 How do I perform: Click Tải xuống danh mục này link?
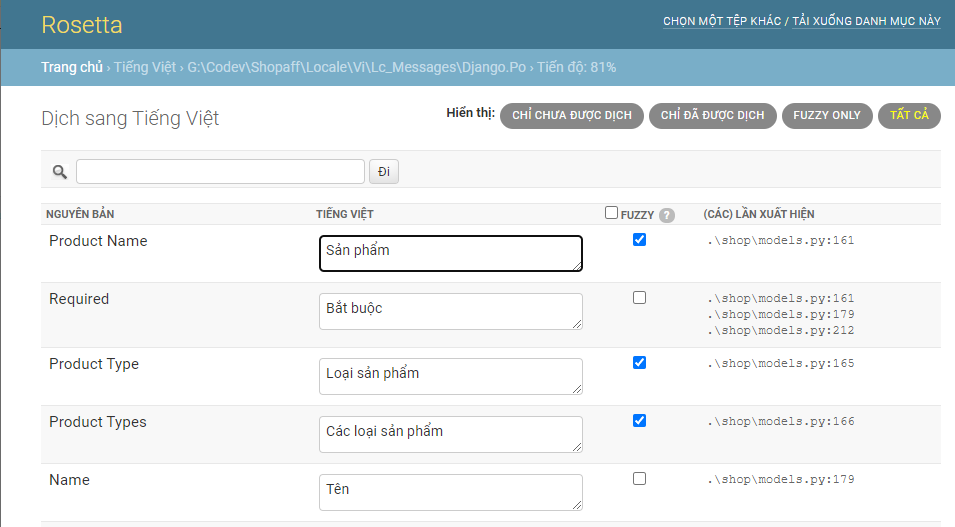866,21
